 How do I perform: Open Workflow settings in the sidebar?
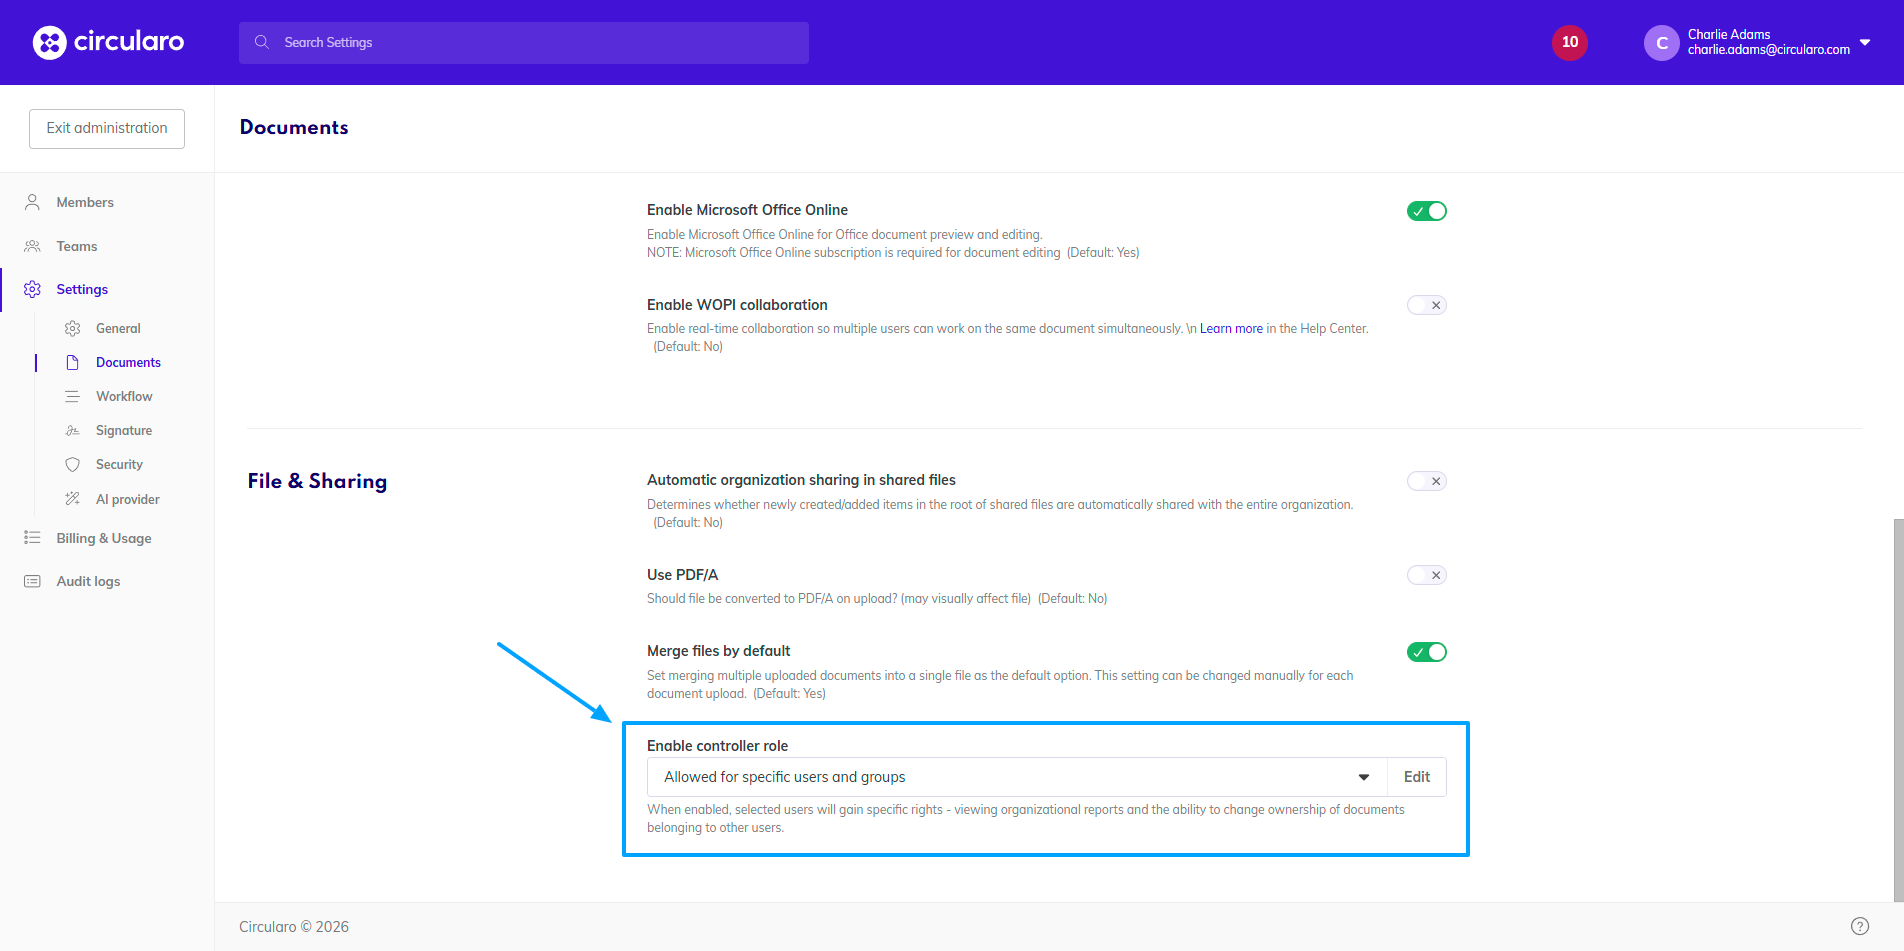124,396
